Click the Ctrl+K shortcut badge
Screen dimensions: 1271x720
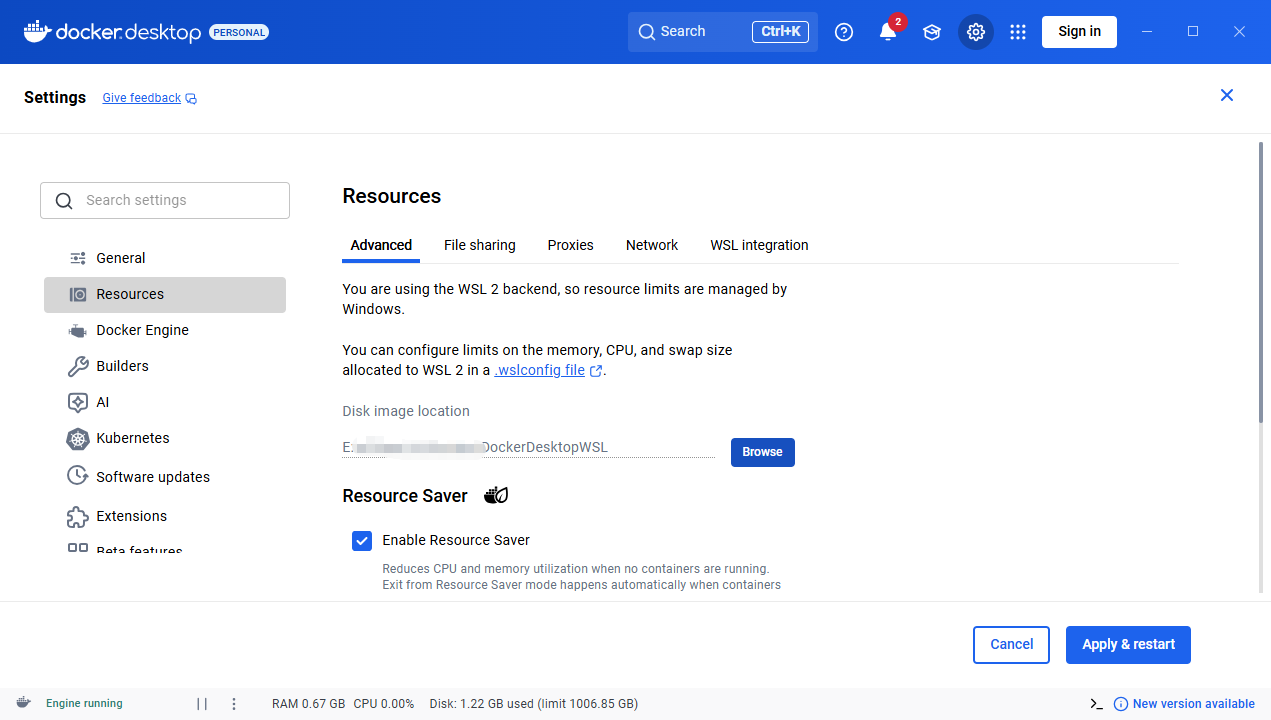(x=780, y=32)
